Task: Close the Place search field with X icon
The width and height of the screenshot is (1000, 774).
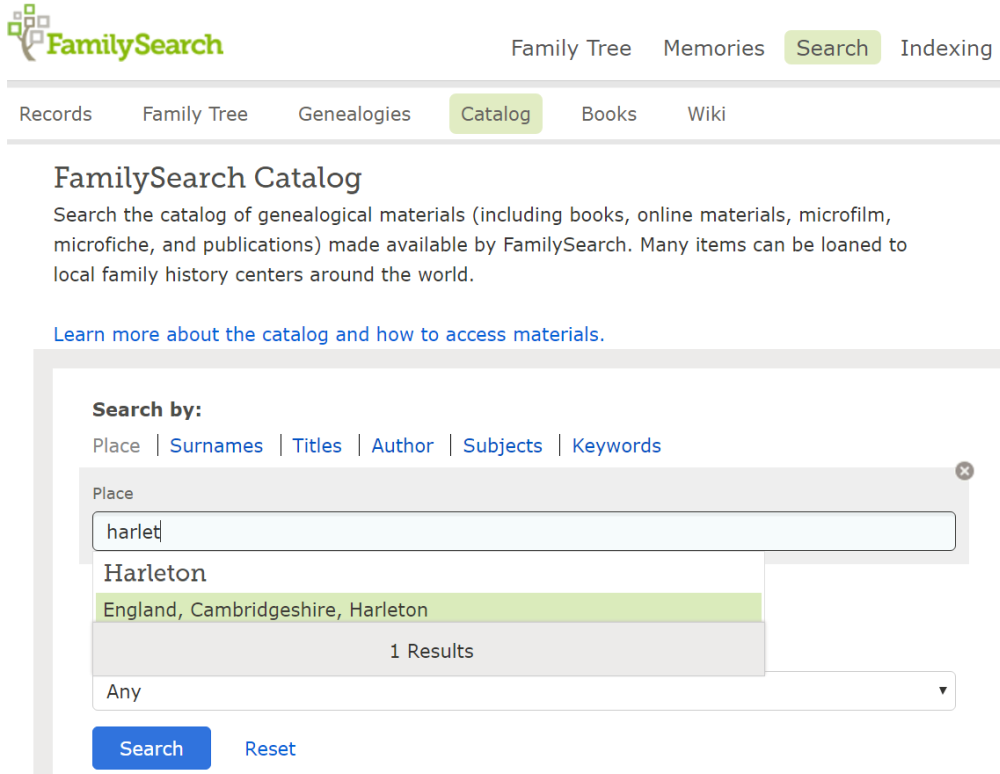Action: tap(964, 471)
